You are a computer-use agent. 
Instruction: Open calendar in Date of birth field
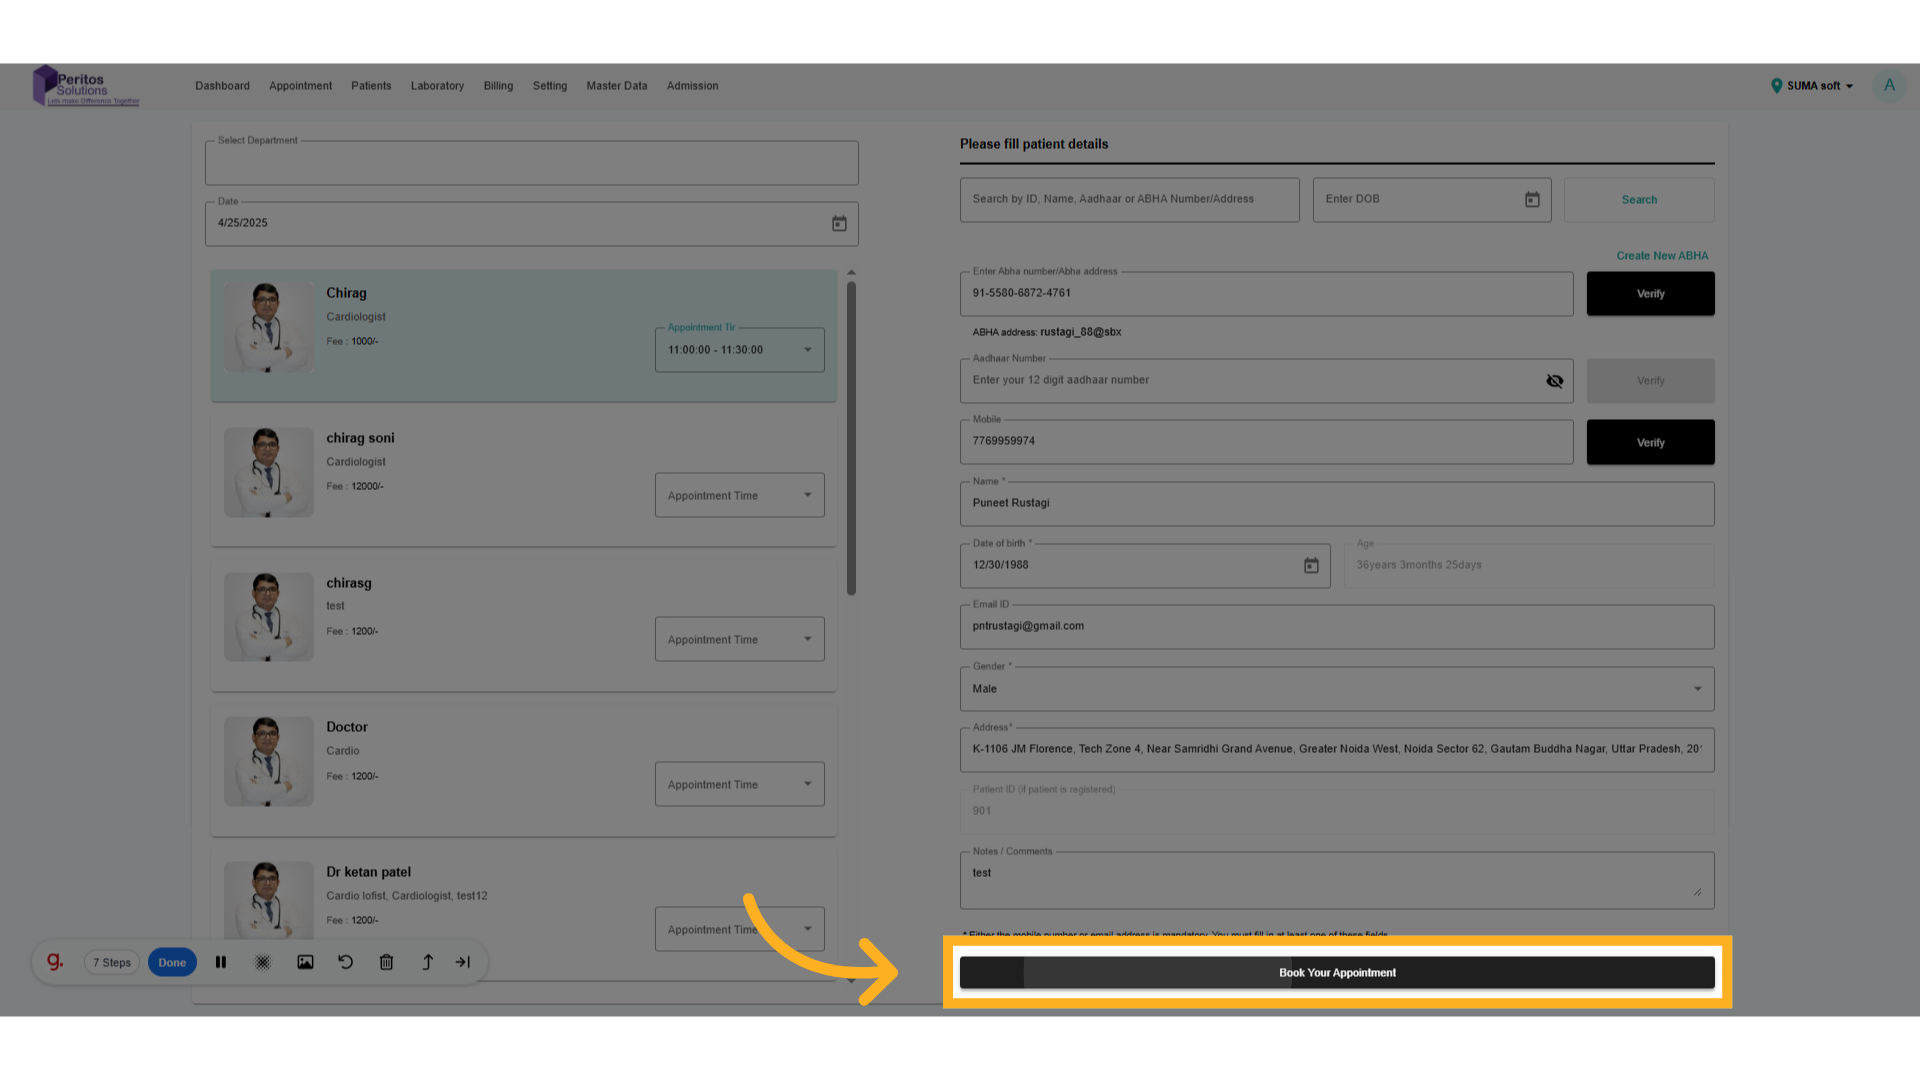click(x=1311, y=566)
